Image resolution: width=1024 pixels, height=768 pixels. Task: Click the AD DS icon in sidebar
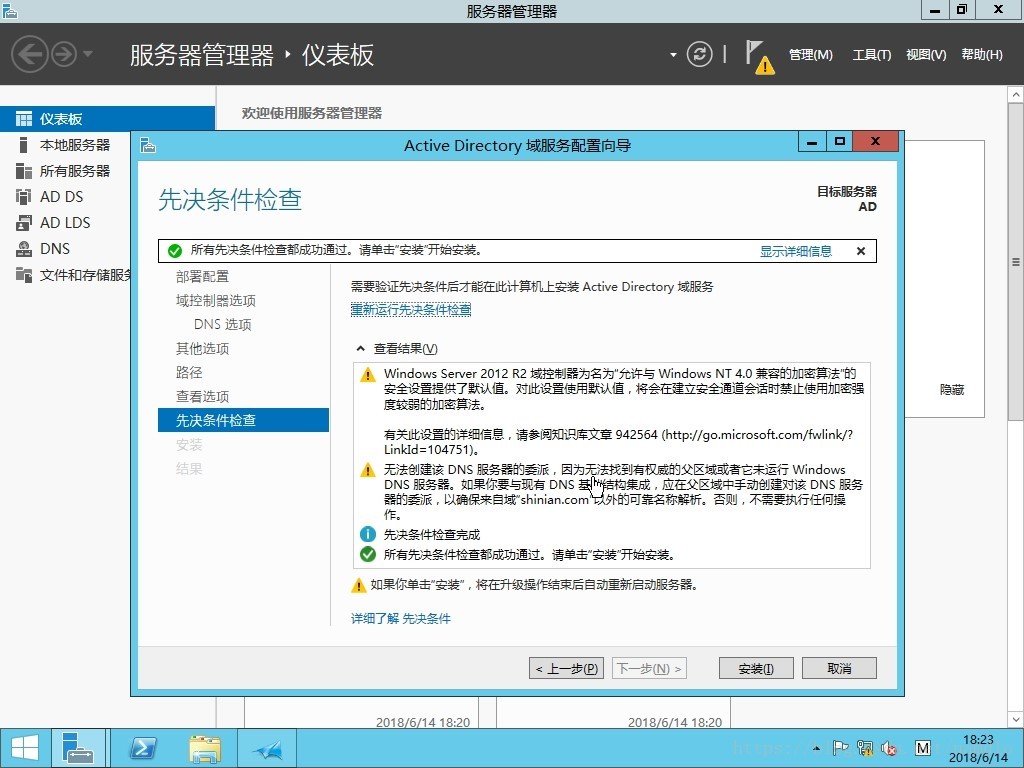[24, 197]
